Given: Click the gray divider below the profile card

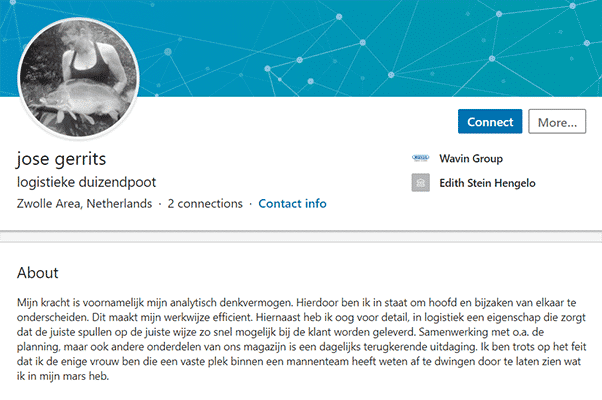Looking at the screenshot, I should point(301,236).
